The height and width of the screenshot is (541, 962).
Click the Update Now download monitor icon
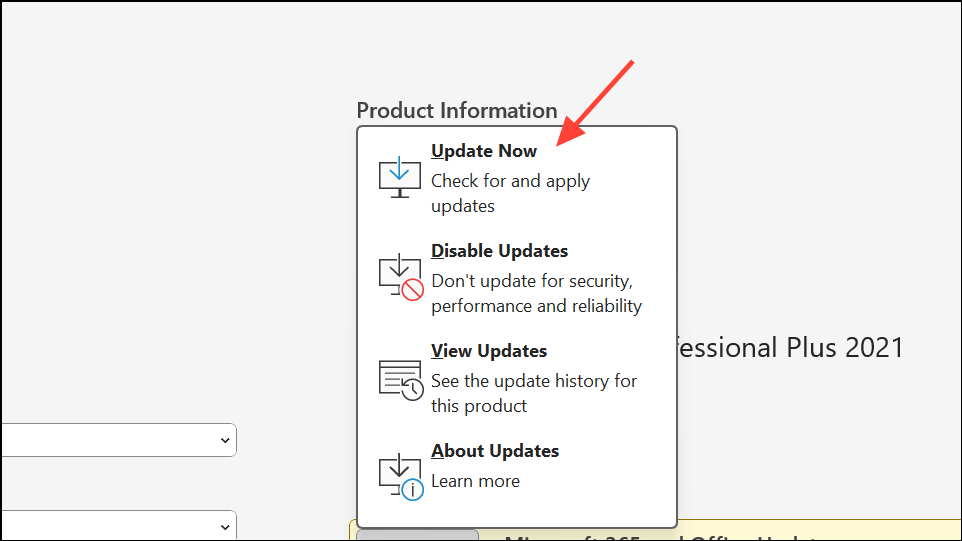pos(399,177)
